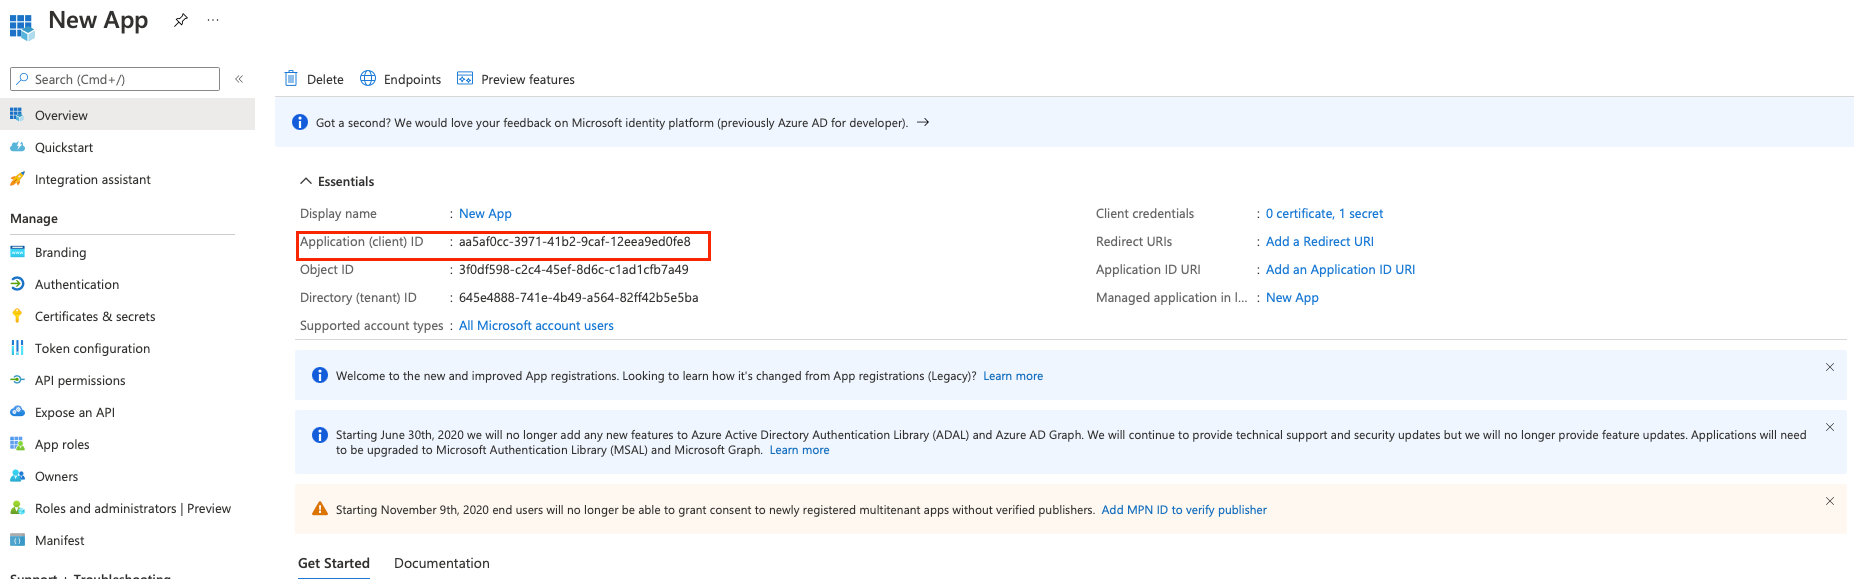Click the Certificates & secrets key icon

click(x=17, y=316)
